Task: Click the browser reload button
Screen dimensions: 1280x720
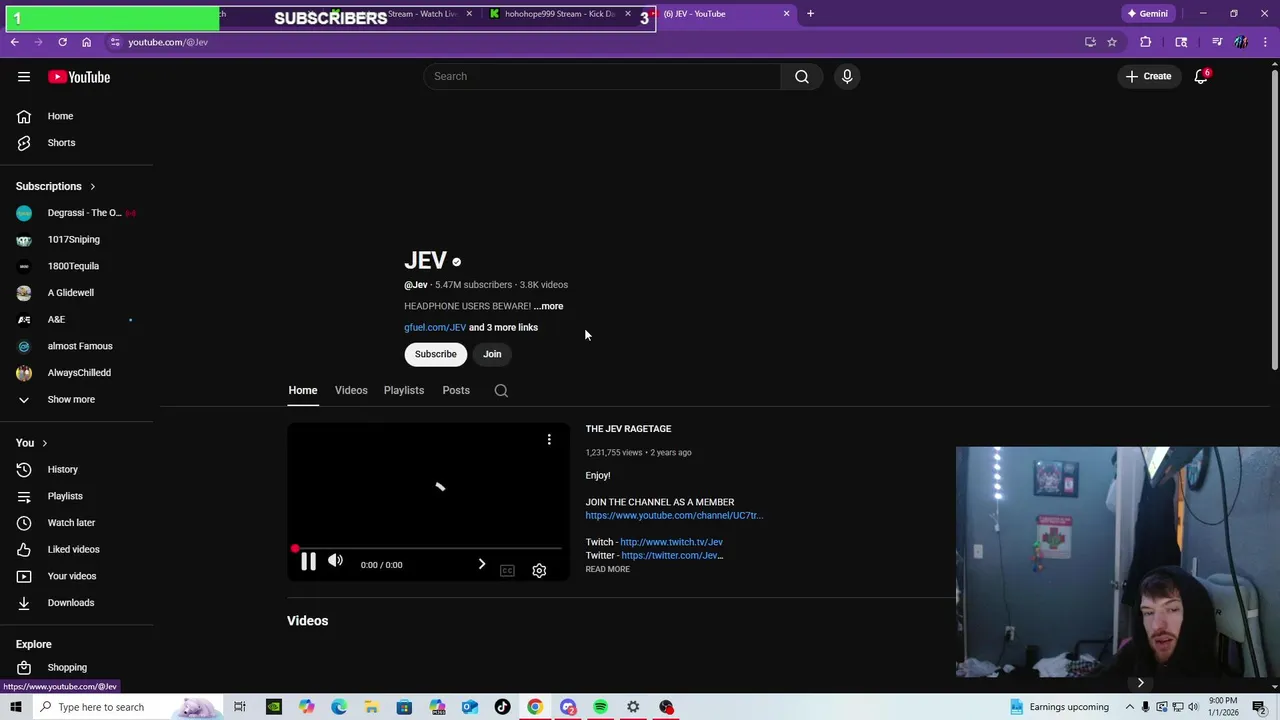Action: tap(62, 42)
